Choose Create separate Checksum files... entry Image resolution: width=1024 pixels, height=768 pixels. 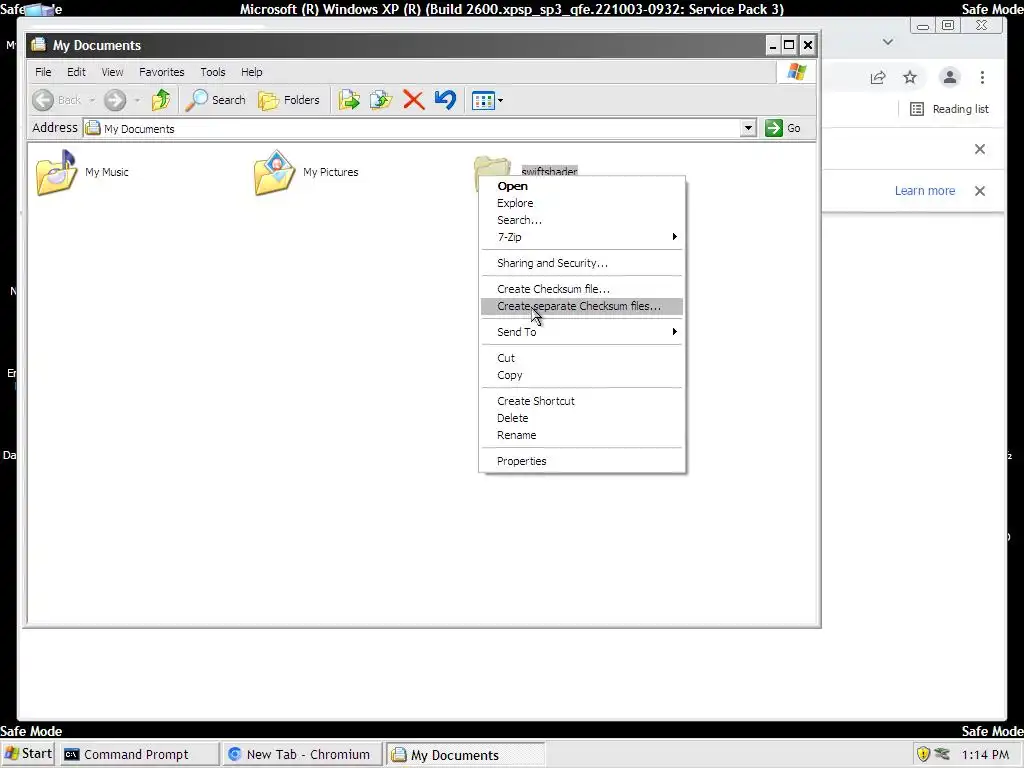tap(583, 306)
